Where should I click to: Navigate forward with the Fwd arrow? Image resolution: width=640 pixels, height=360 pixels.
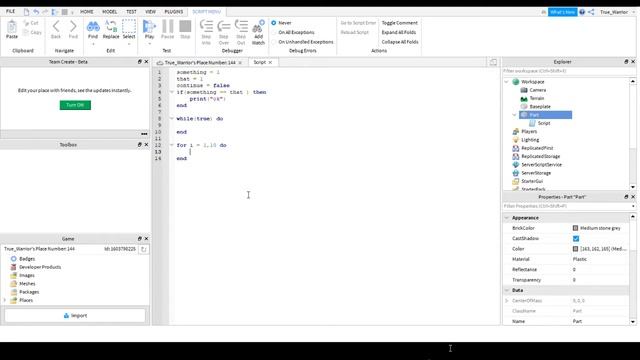pos(73,27)
